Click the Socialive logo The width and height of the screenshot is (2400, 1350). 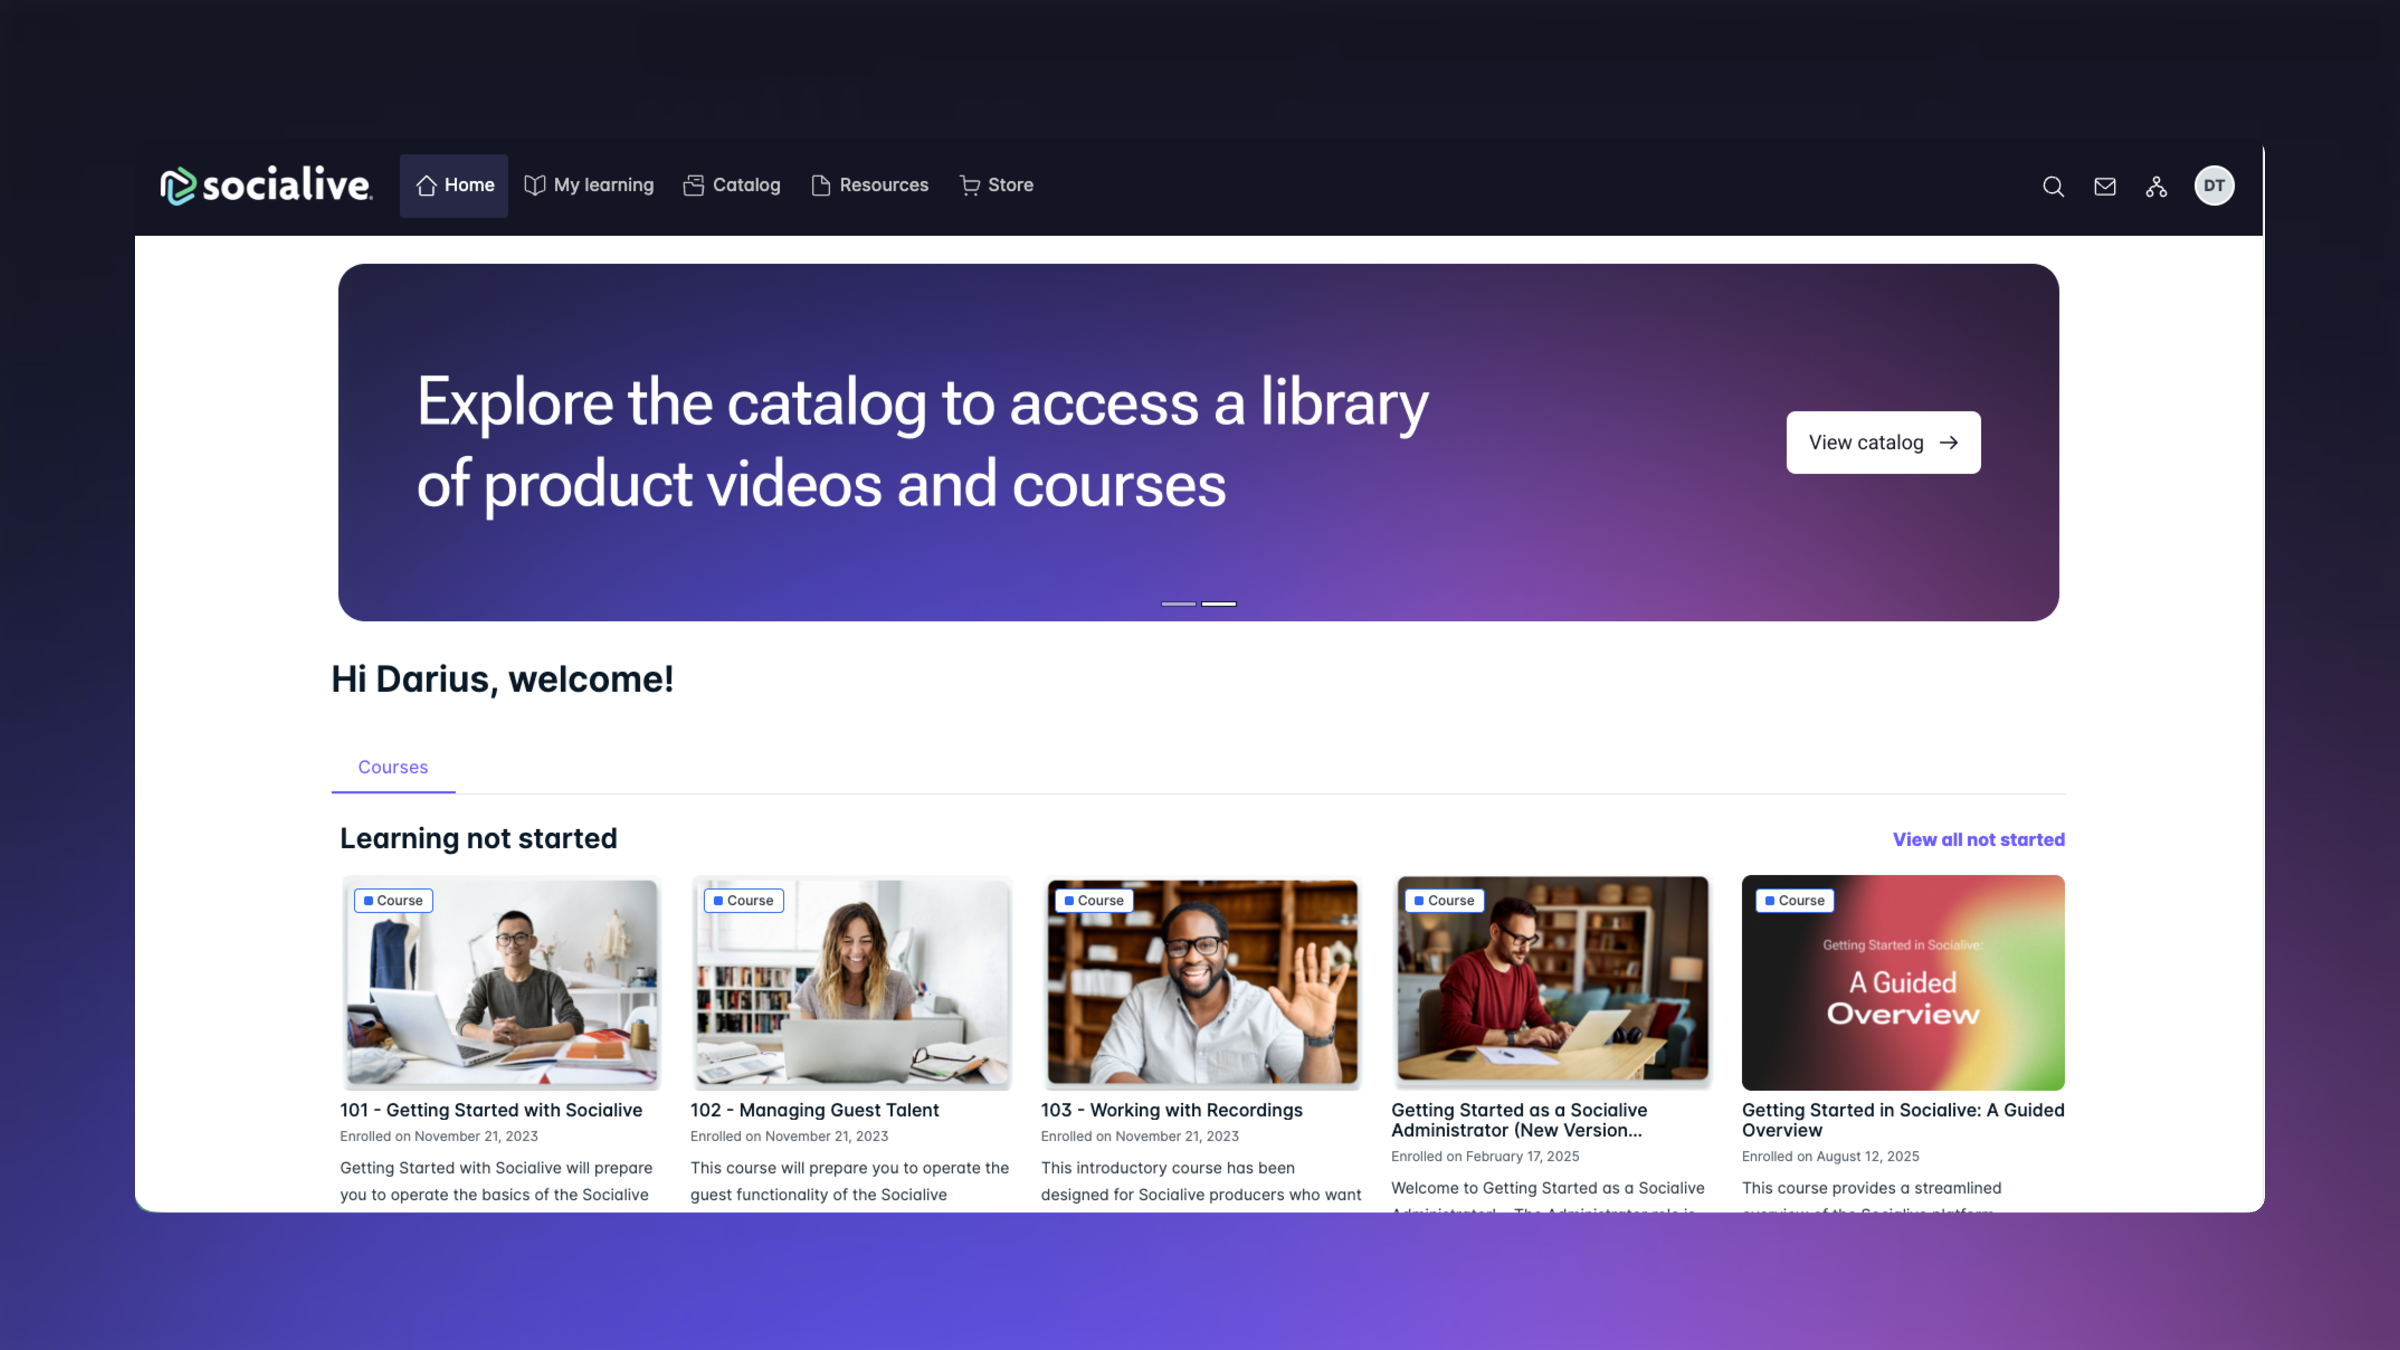tap(266, 185)
